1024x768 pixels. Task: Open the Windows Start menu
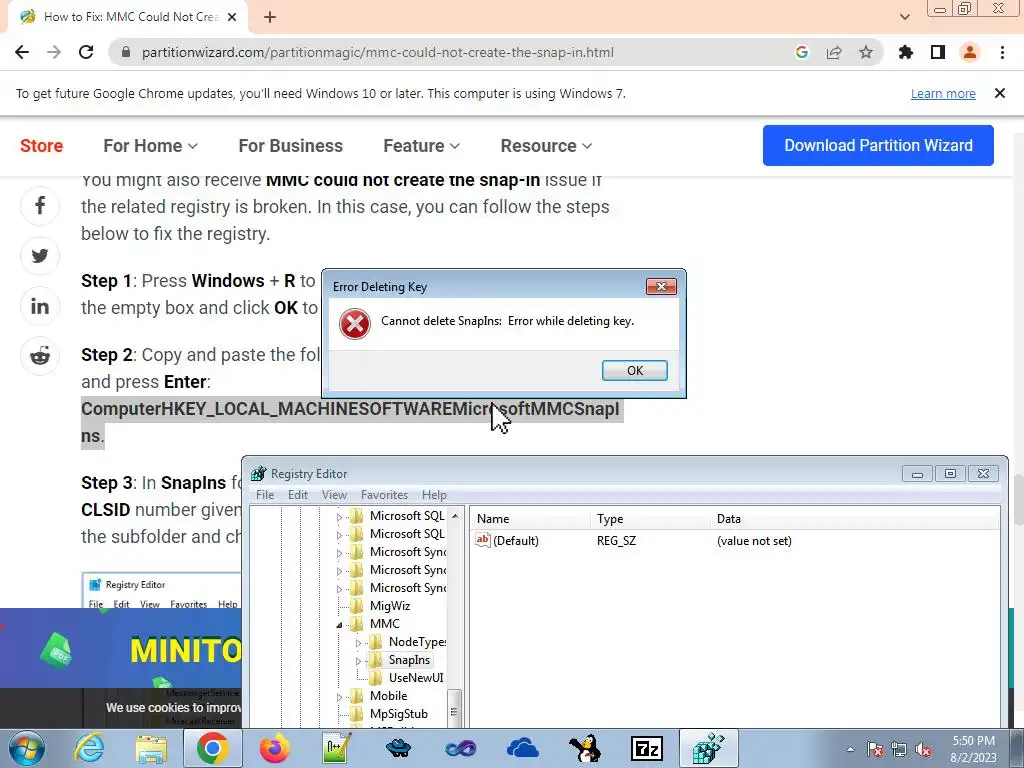tap(27, 748)
